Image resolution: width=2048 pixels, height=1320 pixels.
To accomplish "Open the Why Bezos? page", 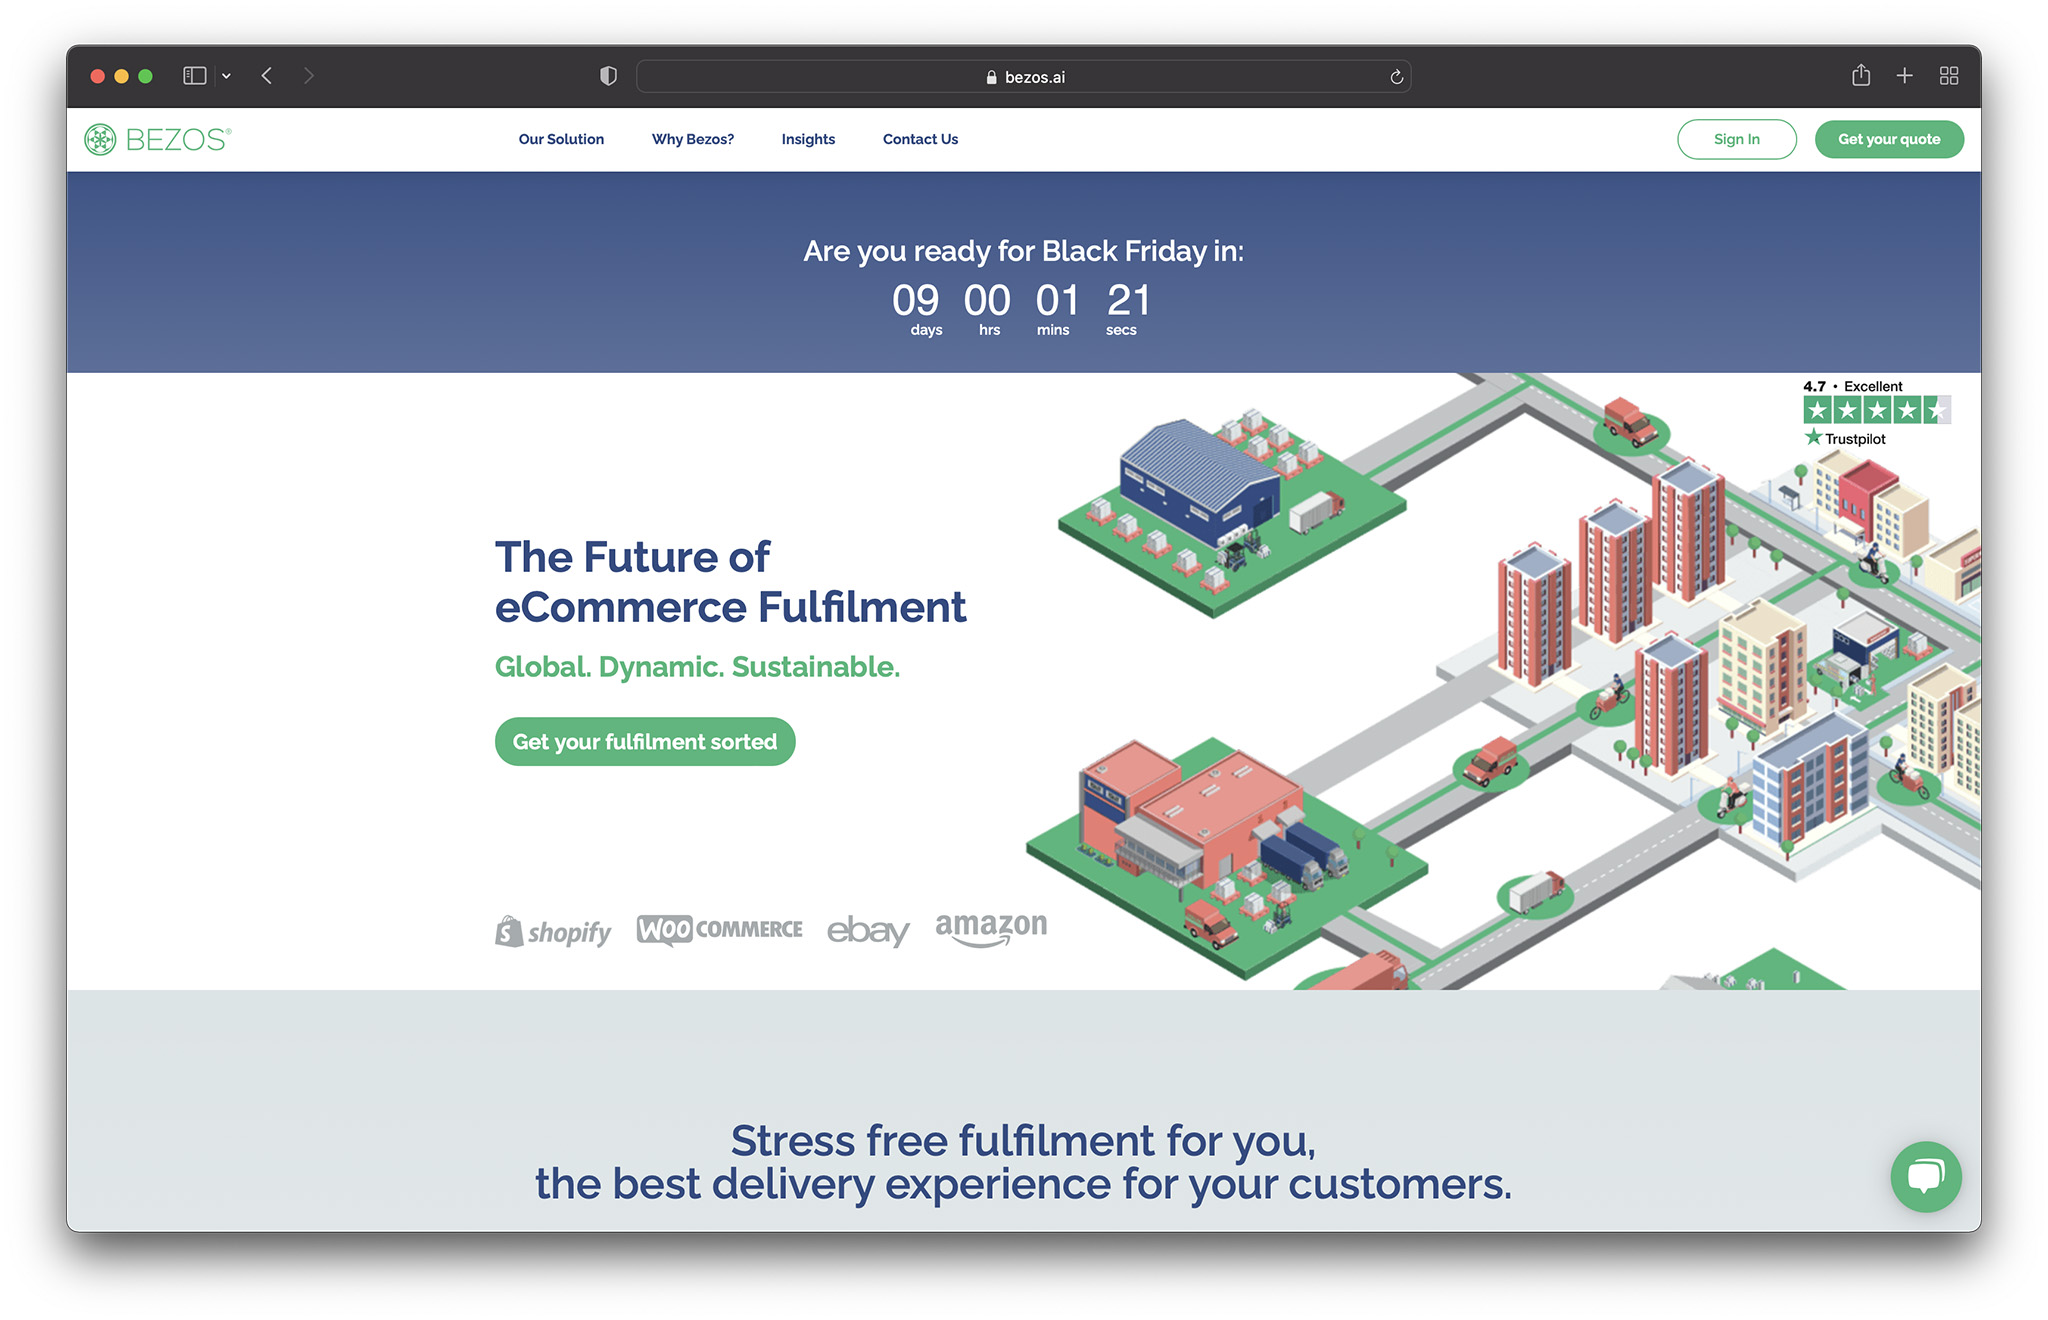I will (693, 139).
